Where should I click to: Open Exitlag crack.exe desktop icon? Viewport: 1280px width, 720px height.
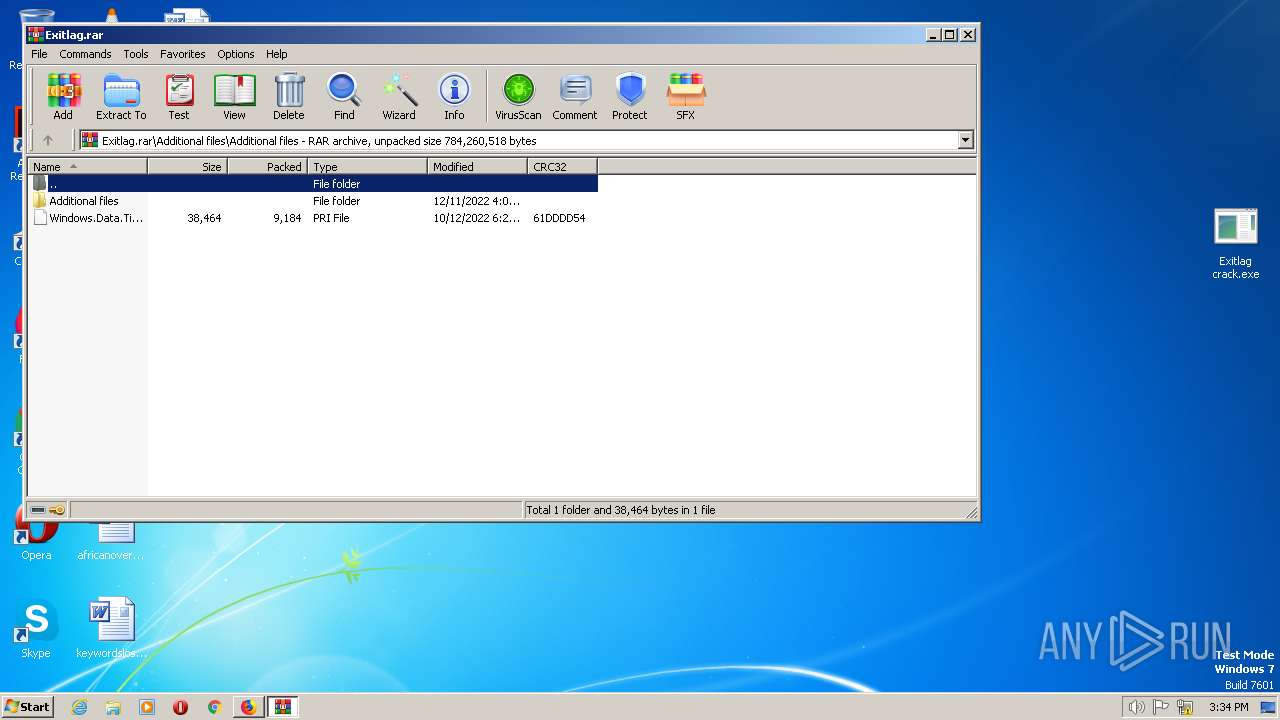[1236, 243]
